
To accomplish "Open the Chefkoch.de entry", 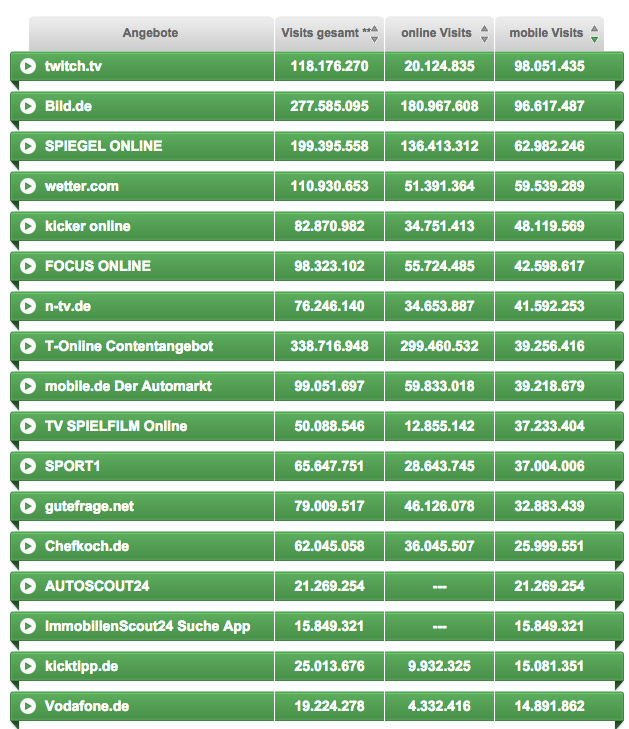I will (87, 546).
